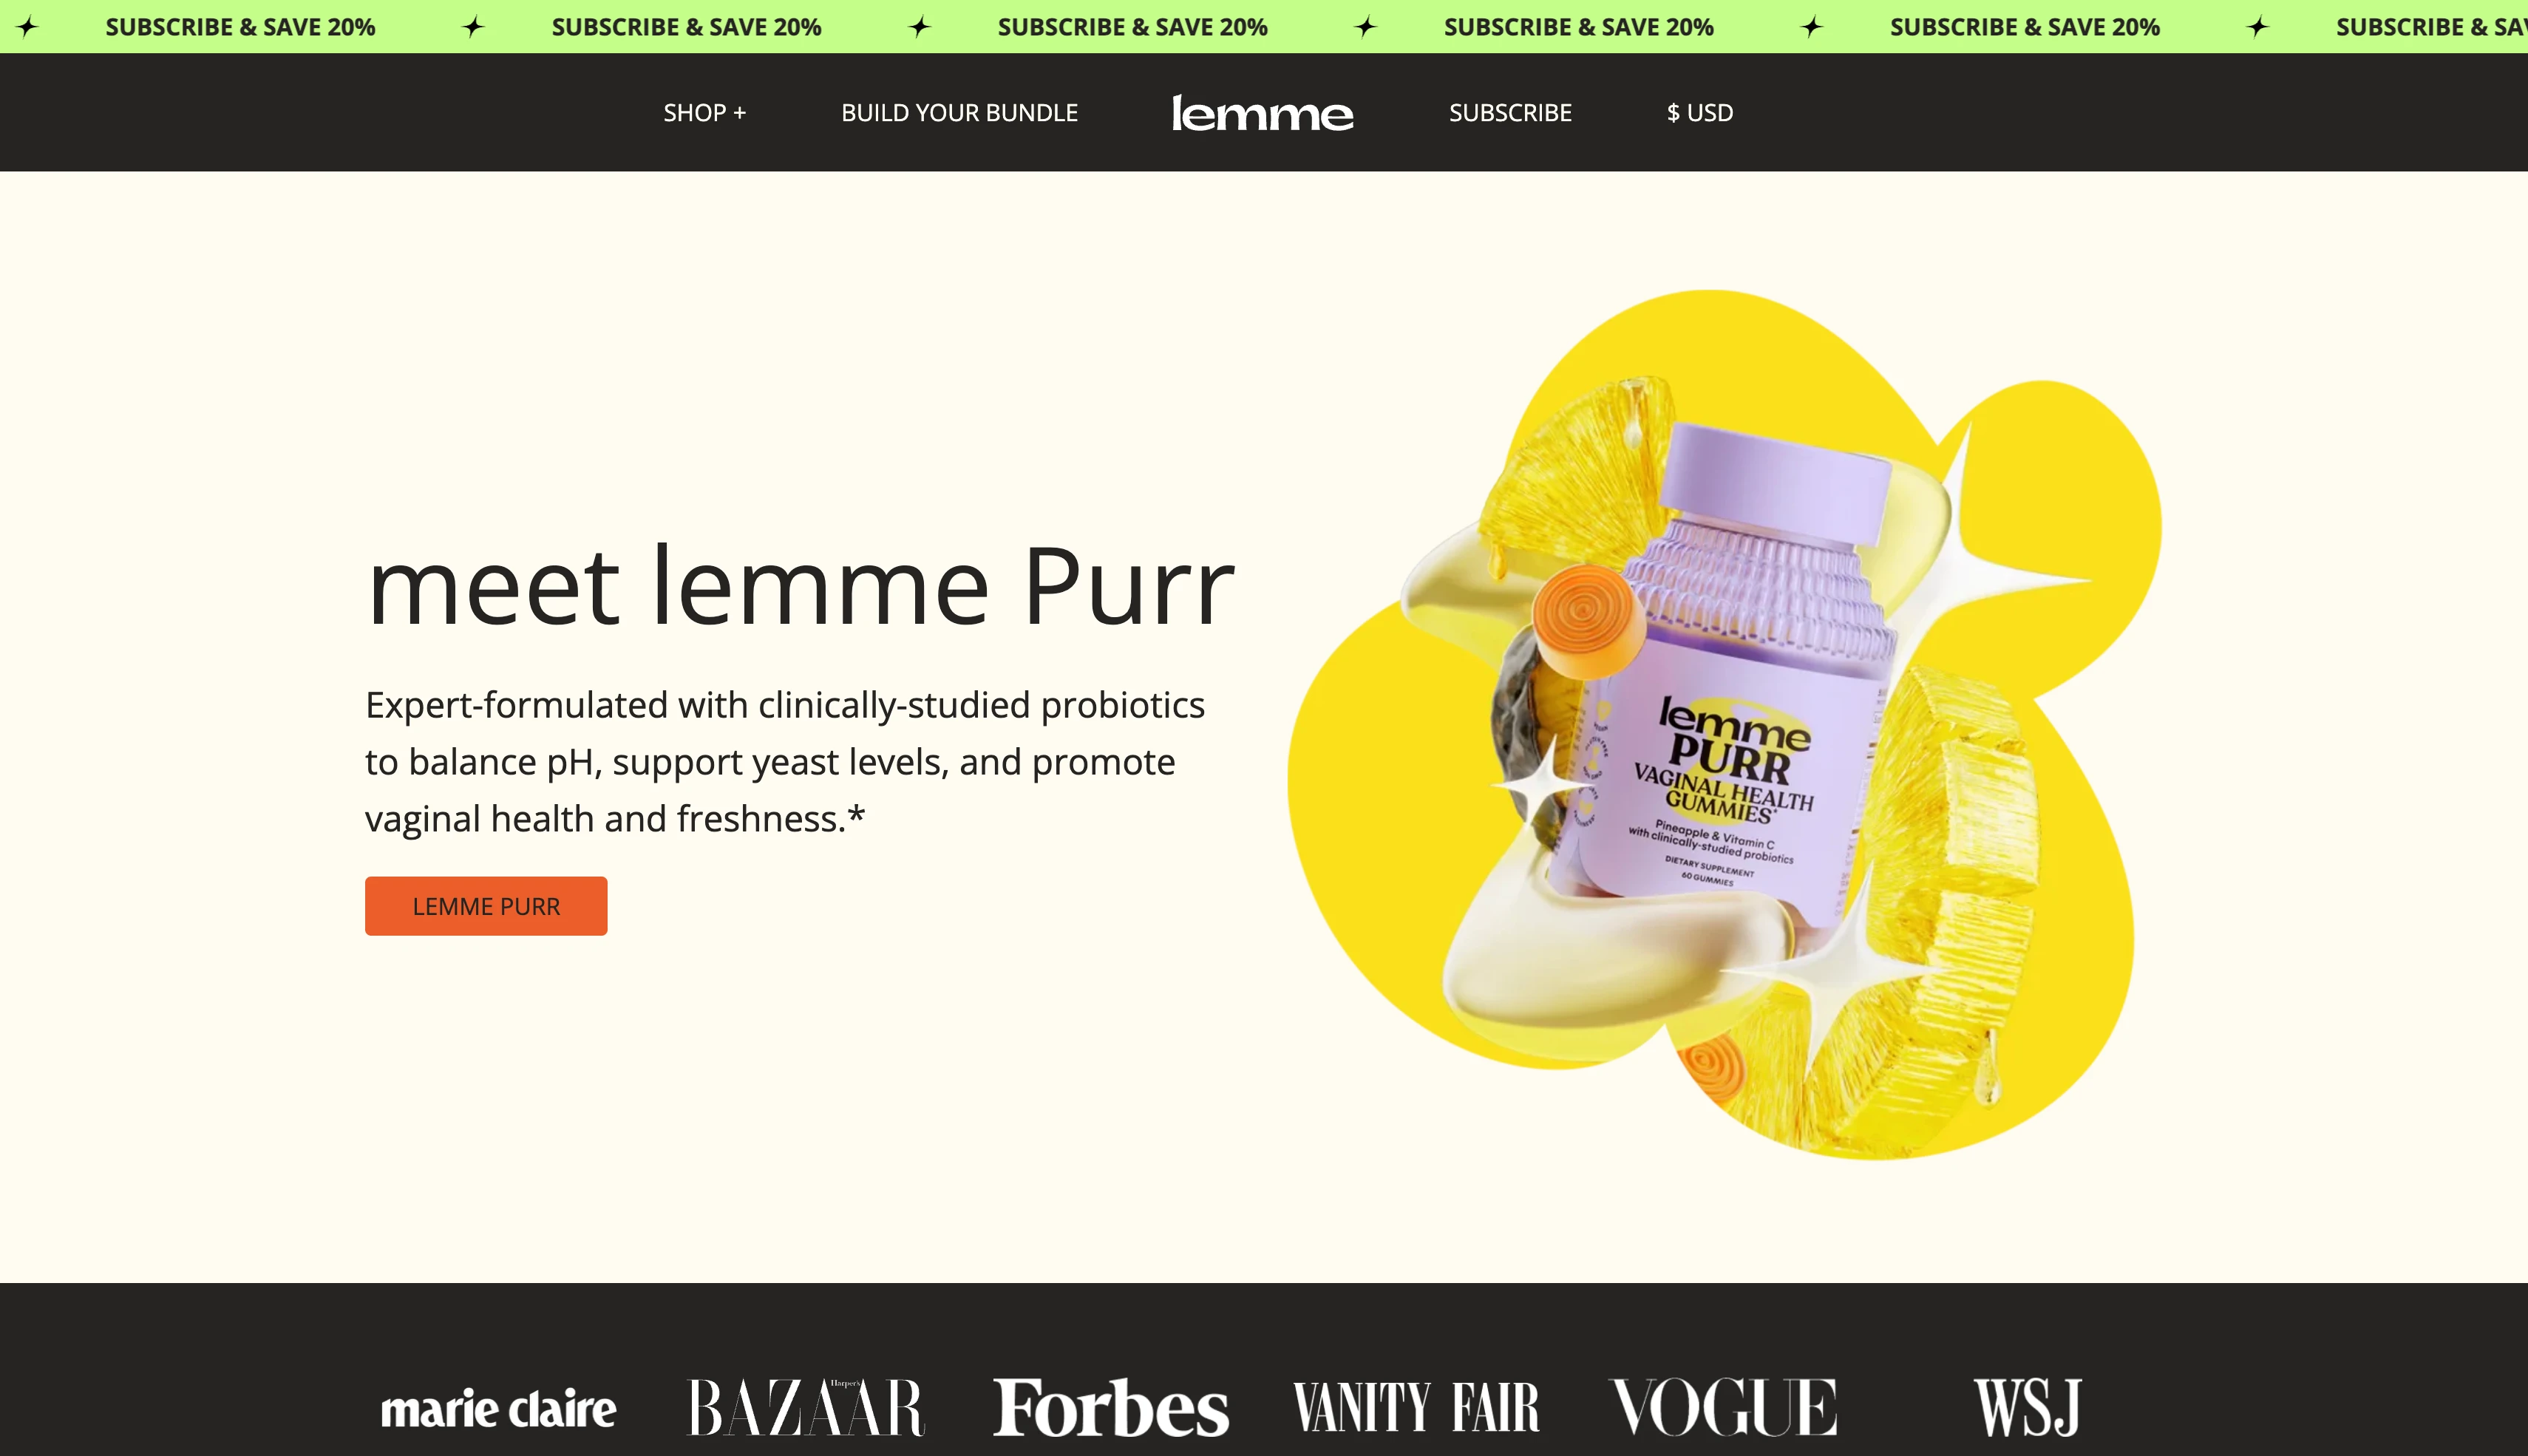Open the $ USD currency selector
Screen dimensions: 2528x1456
(x=1700, y=113)
